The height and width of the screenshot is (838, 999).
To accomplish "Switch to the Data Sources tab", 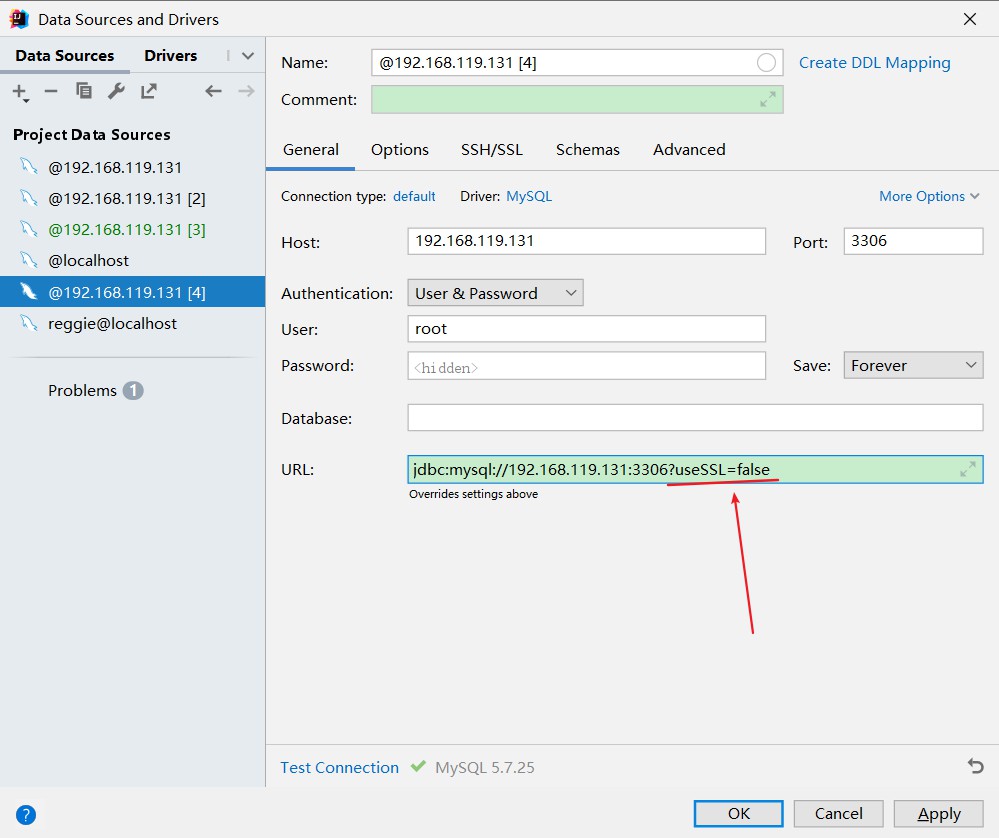I will pyautogui.click(x=65, y=56).
